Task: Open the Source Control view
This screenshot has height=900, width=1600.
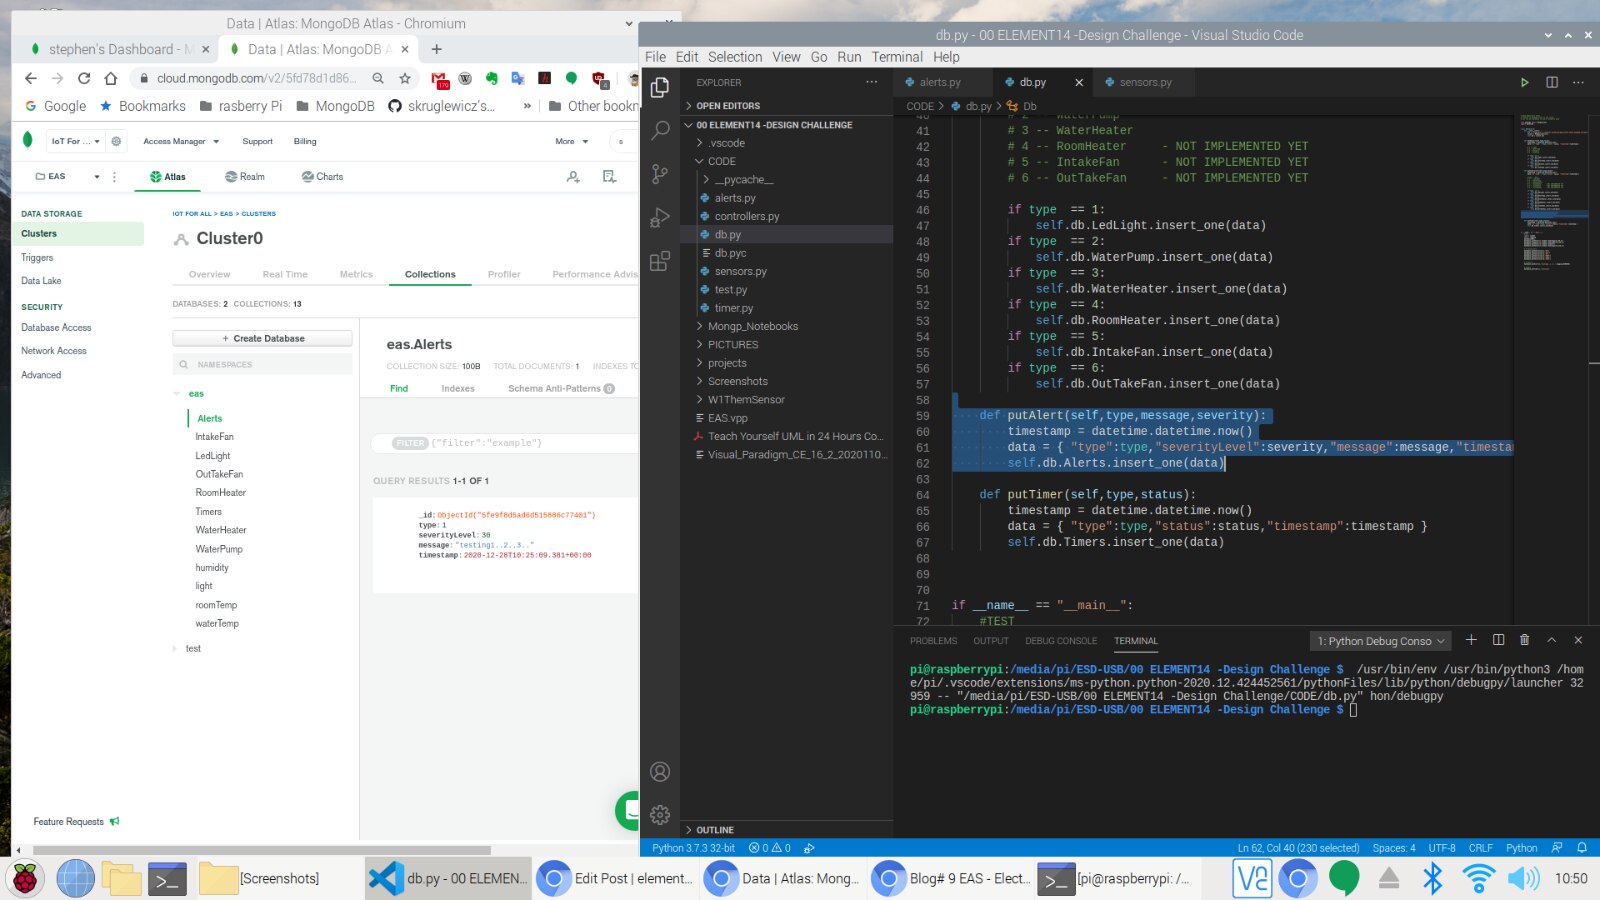Action: tap(660, 174)
